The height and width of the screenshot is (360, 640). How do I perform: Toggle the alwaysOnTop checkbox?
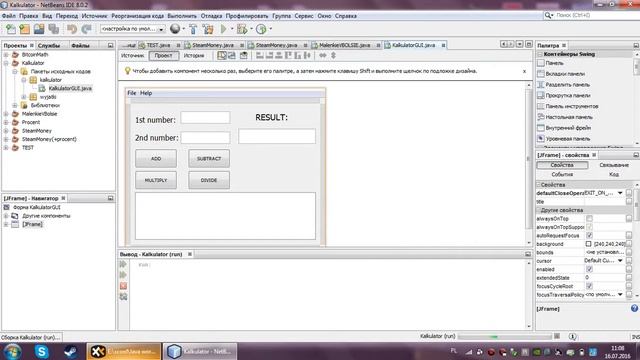(x=589, y=219)
